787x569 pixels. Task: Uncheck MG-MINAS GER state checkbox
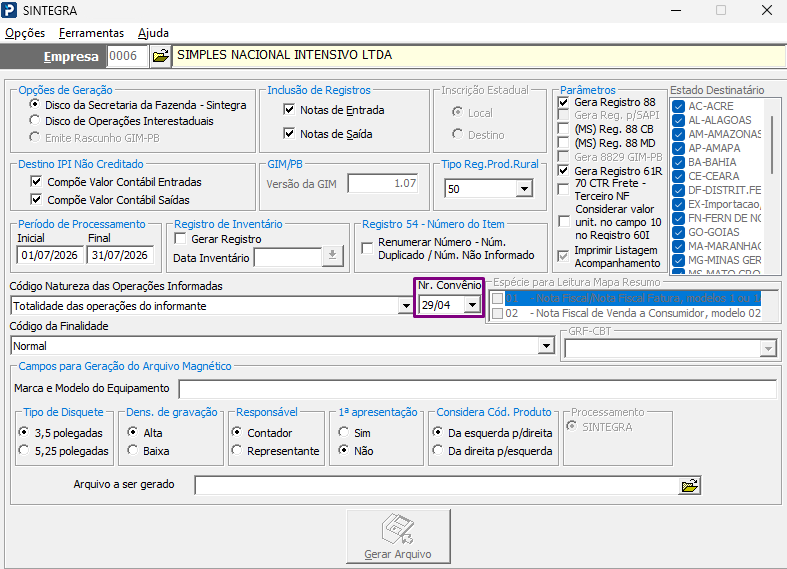pos(679,260)
